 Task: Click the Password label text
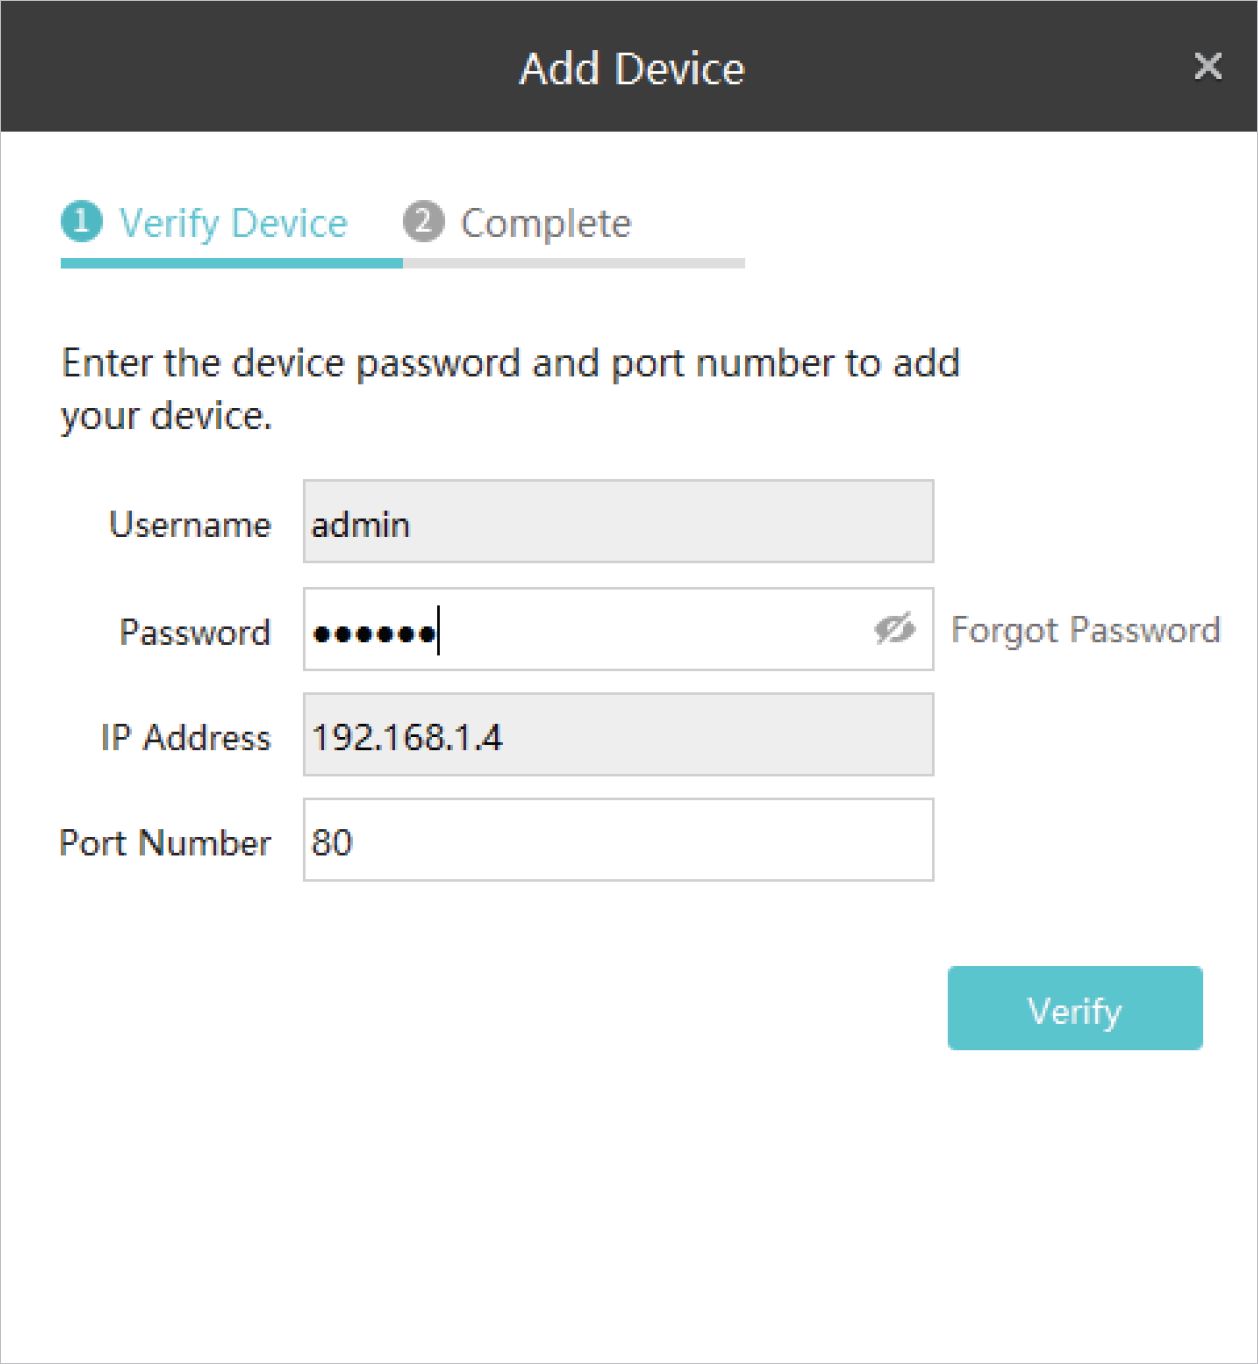[x=195, y=632]
